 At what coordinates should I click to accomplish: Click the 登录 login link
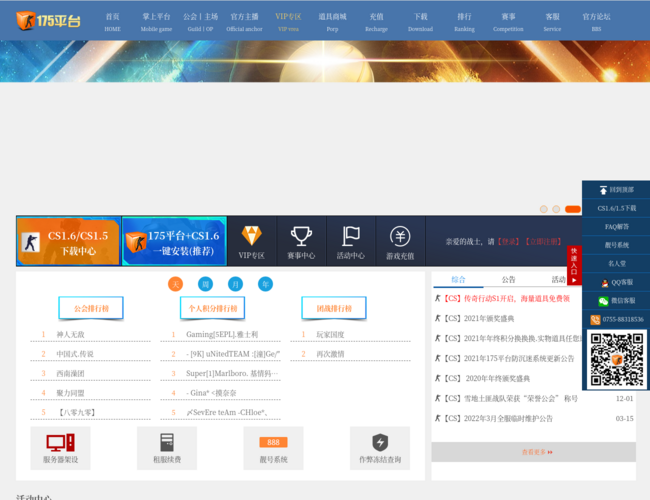point(509,241)
